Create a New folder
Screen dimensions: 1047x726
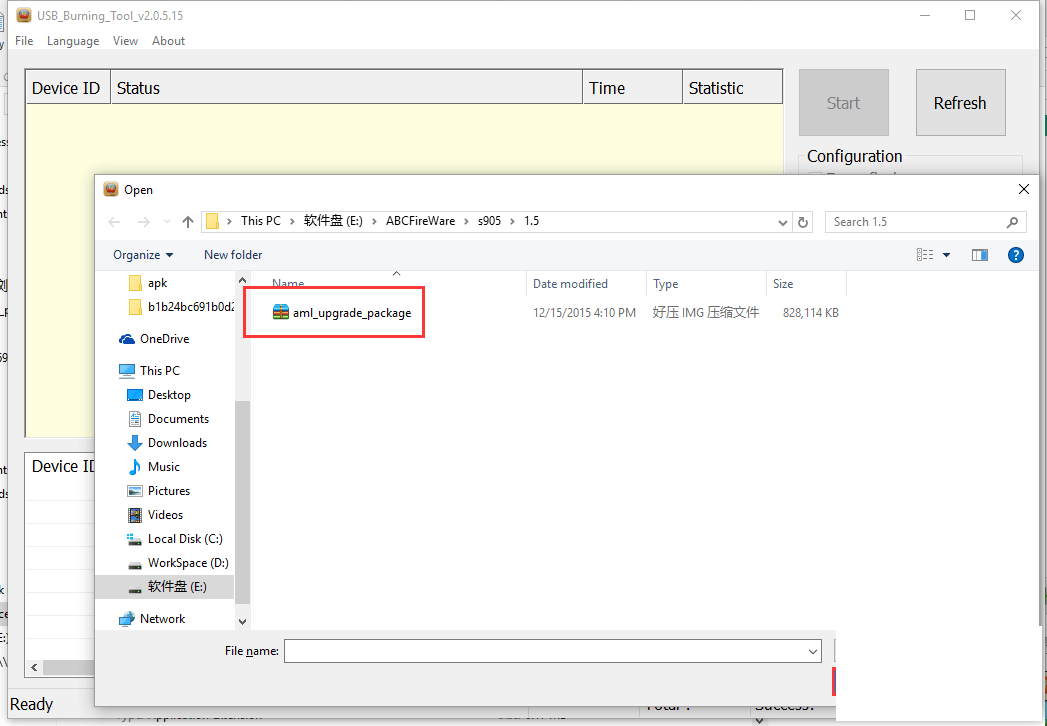233,254
